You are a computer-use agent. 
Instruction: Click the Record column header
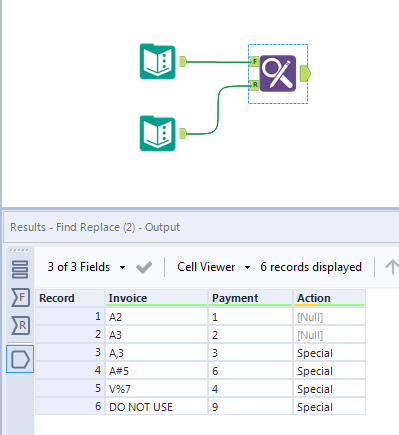point(70,298)
